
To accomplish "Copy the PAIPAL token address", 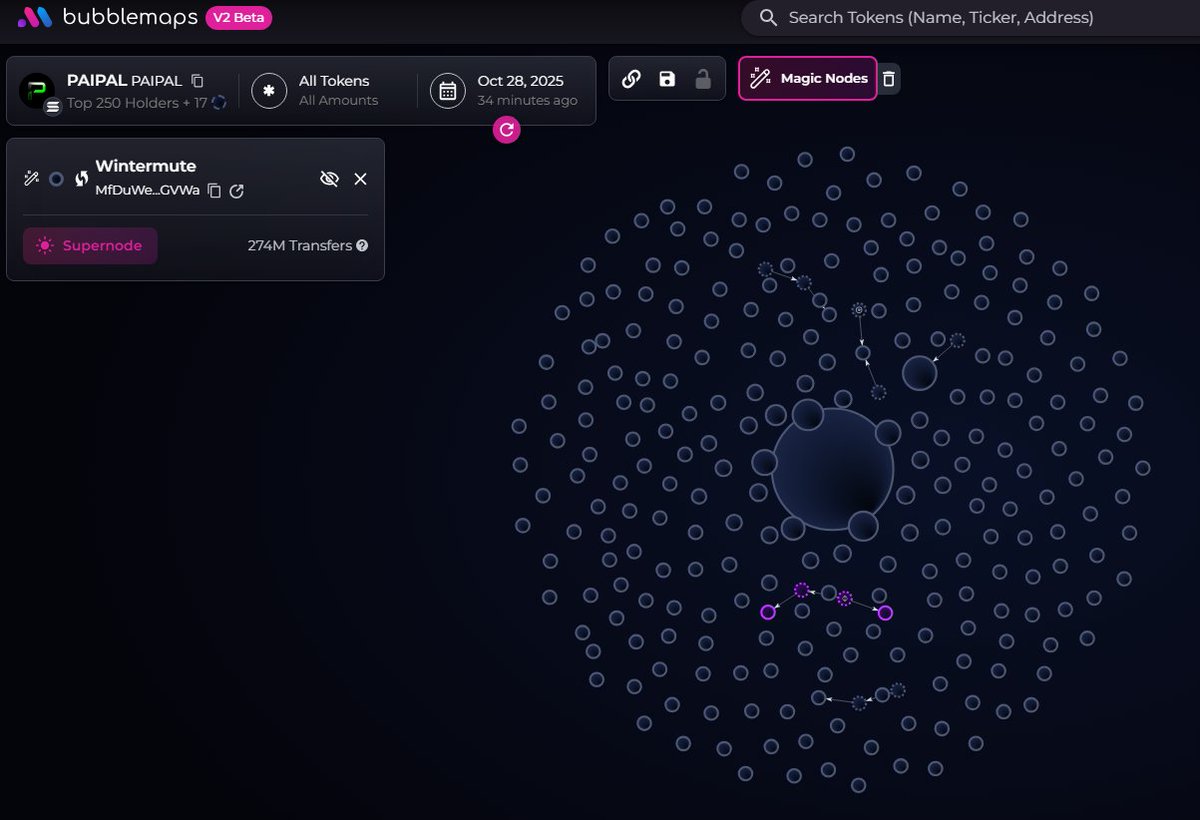I will click(197, 80).
